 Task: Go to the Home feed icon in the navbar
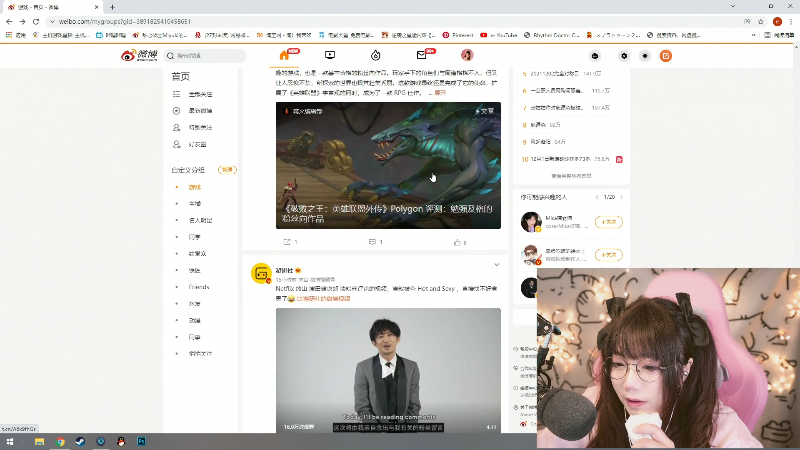tap(284, 55)
